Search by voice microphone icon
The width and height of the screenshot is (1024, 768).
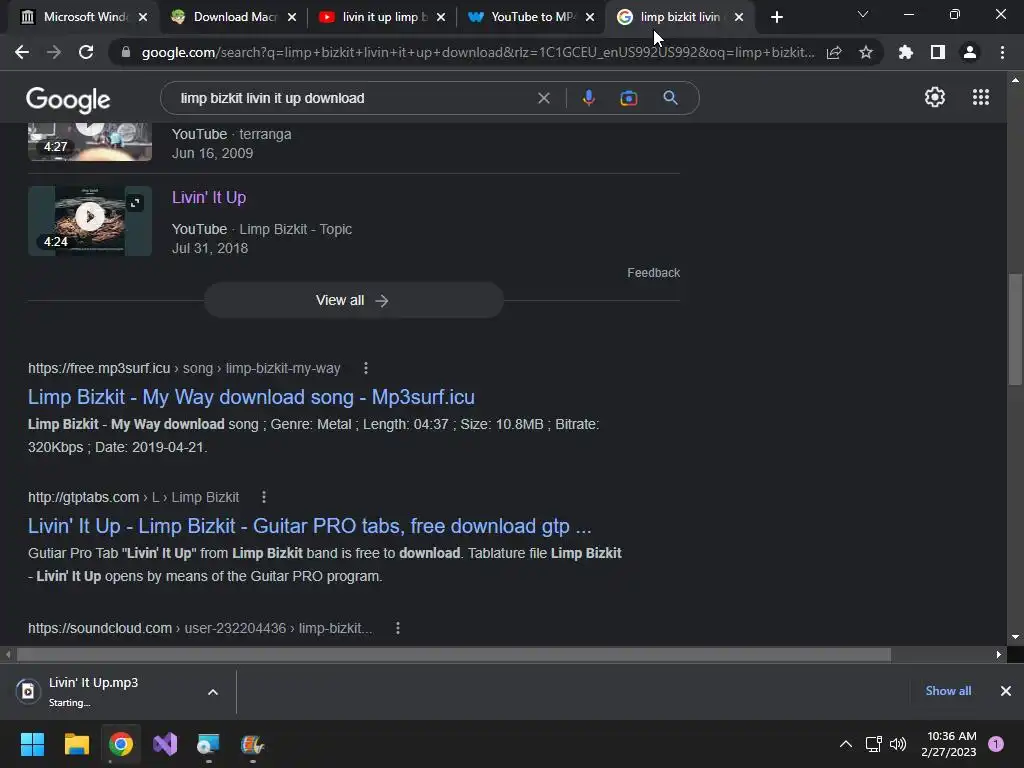pyautogui.click(x=588, y=98)
